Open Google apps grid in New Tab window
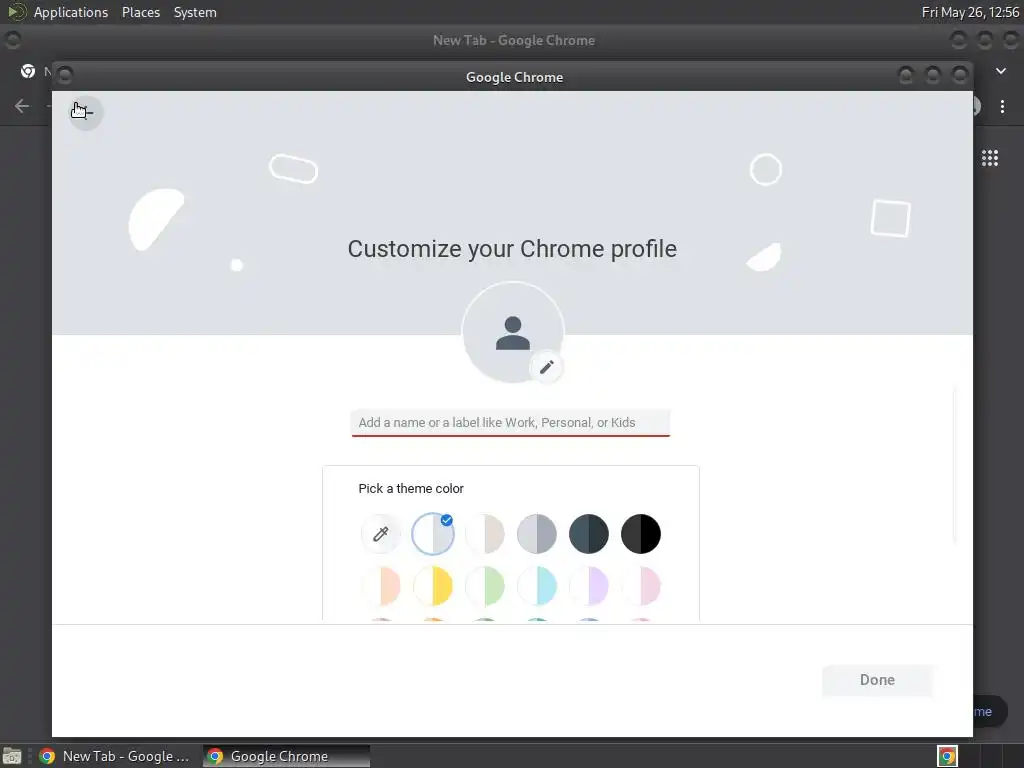This screenshot has height=768, width=1024. pos(989,157)
